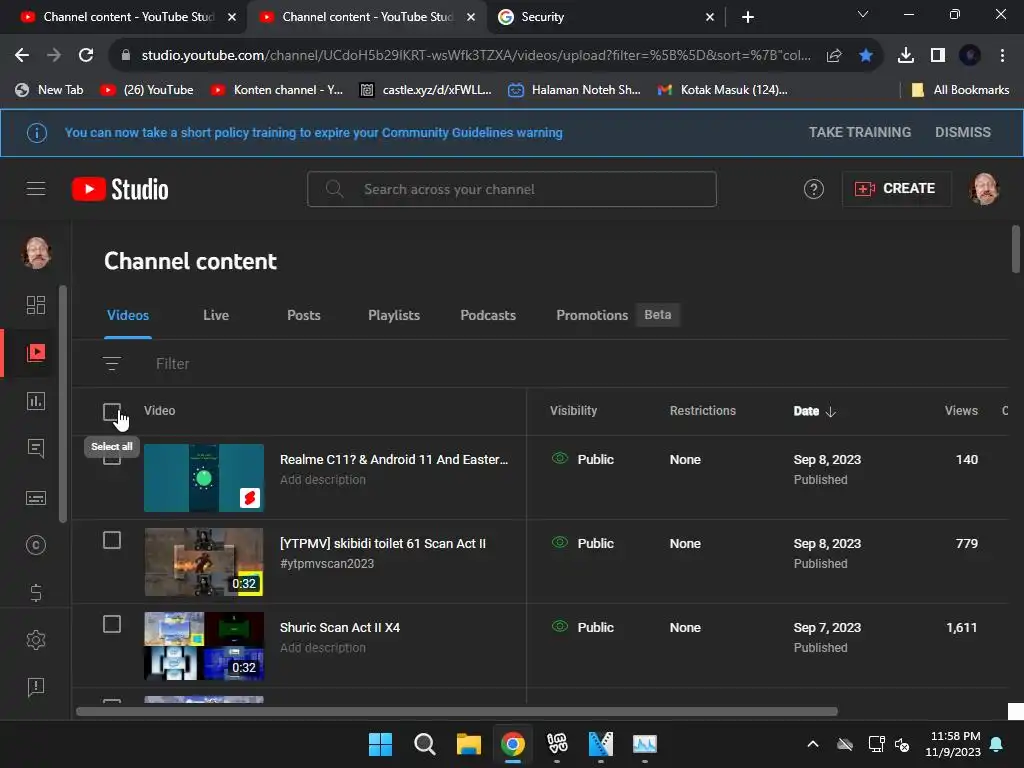Open the Settings gear in sidebar

(x=35, y=640)
